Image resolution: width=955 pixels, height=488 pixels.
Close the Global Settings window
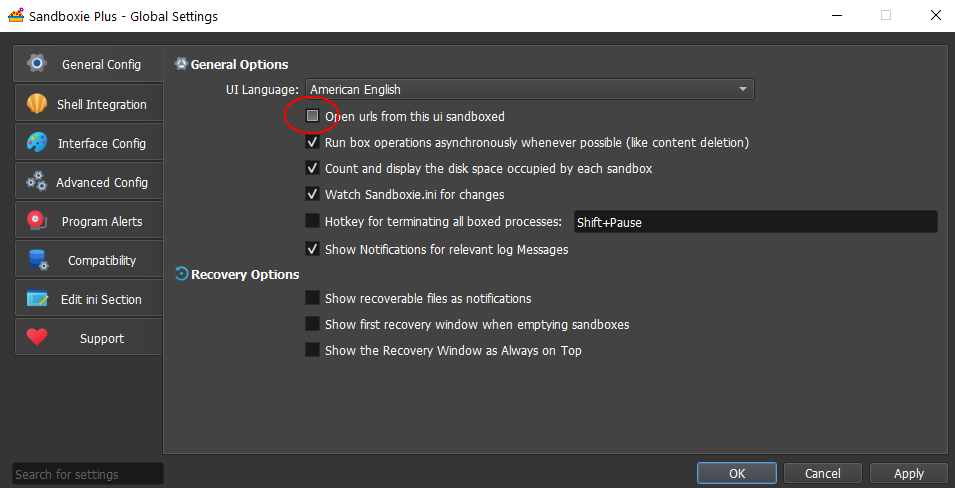tap(936, 16)
